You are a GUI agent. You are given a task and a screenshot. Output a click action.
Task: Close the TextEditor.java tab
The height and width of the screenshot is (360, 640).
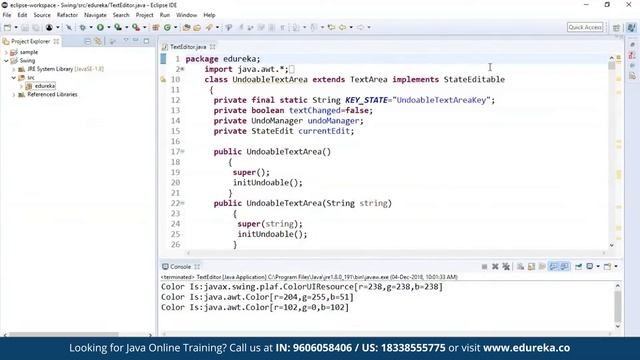coord(213,47)
